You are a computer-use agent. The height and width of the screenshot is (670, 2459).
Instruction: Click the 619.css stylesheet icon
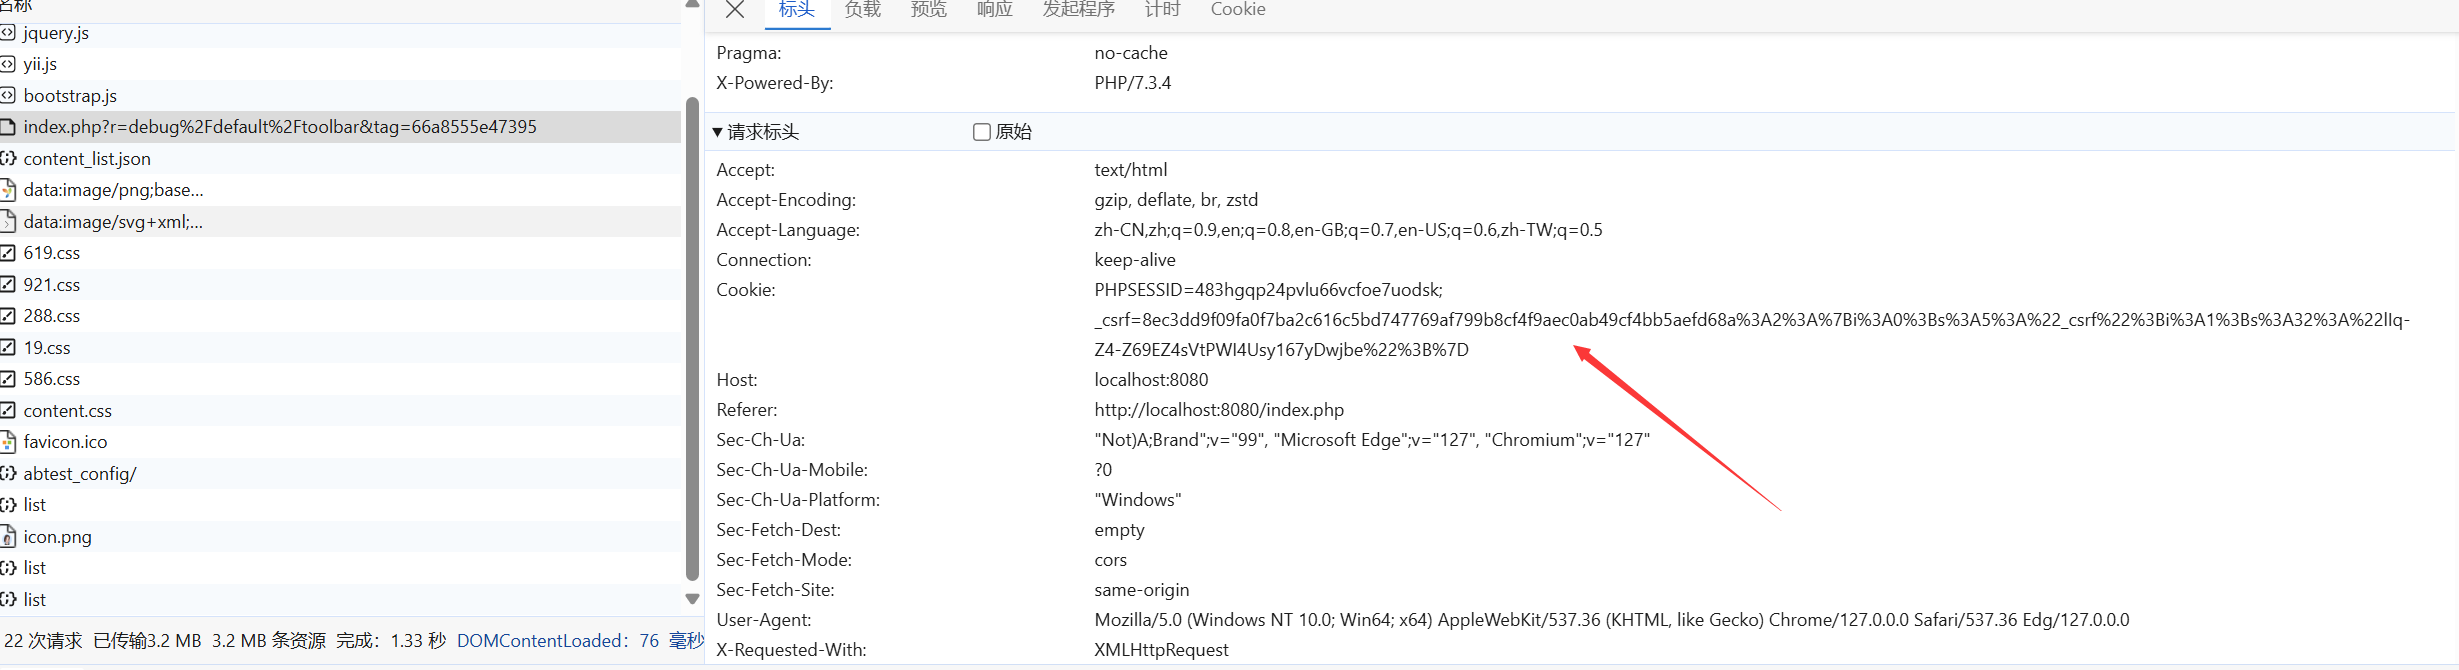pos(8,253)
